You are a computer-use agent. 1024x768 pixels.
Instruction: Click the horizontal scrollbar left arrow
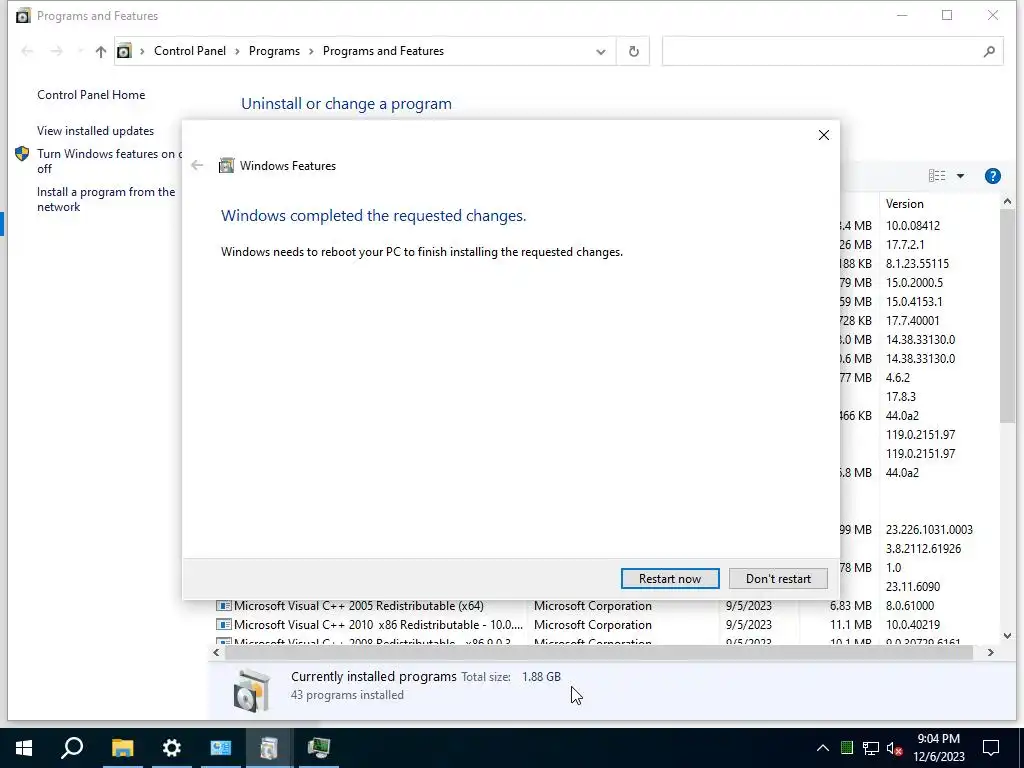[x=216, y=652]
